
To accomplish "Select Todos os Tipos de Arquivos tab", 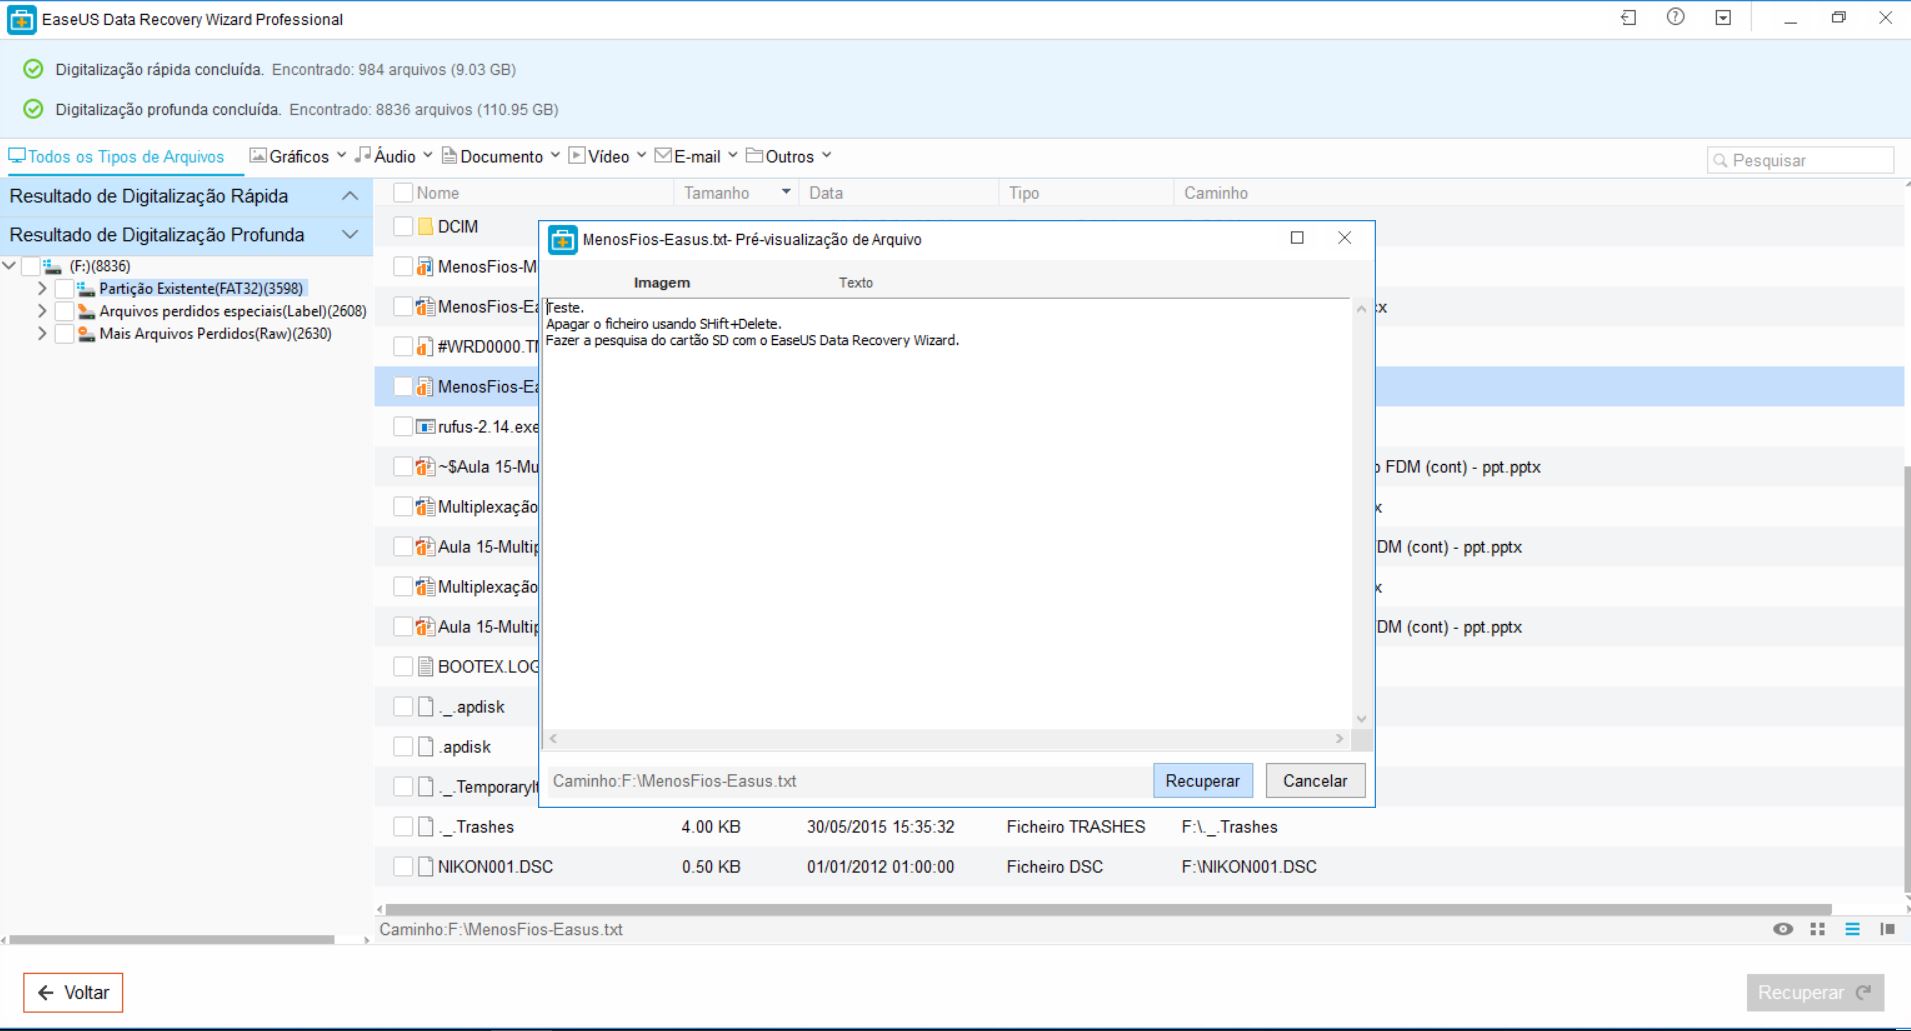I will (117, 156).
